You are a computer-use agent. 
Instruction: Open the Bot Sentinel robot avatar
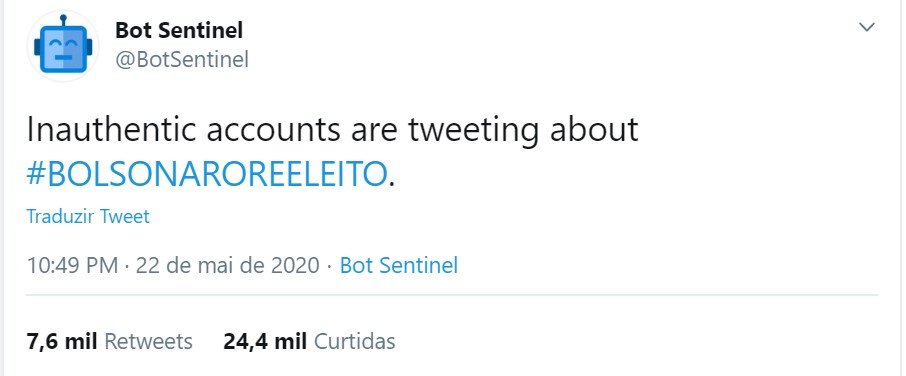62,46
